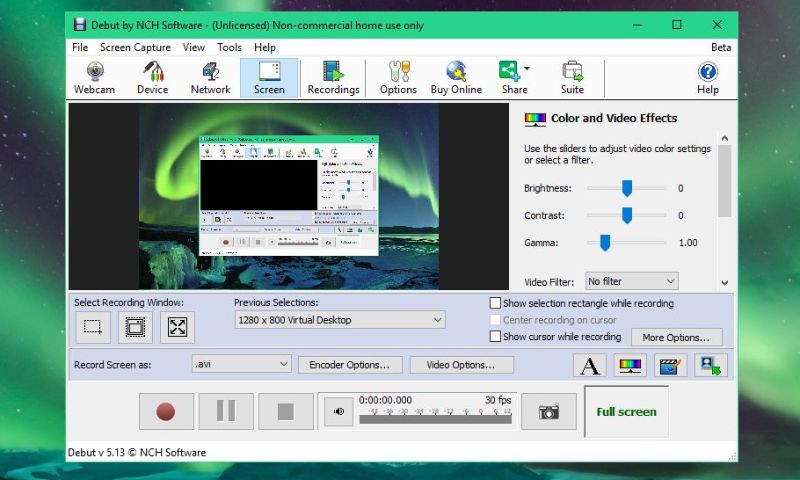The width and height of the screenshot is (800, 480).
Task: Open the Previous Selections dropdown
Action: [x=339, y=320]
